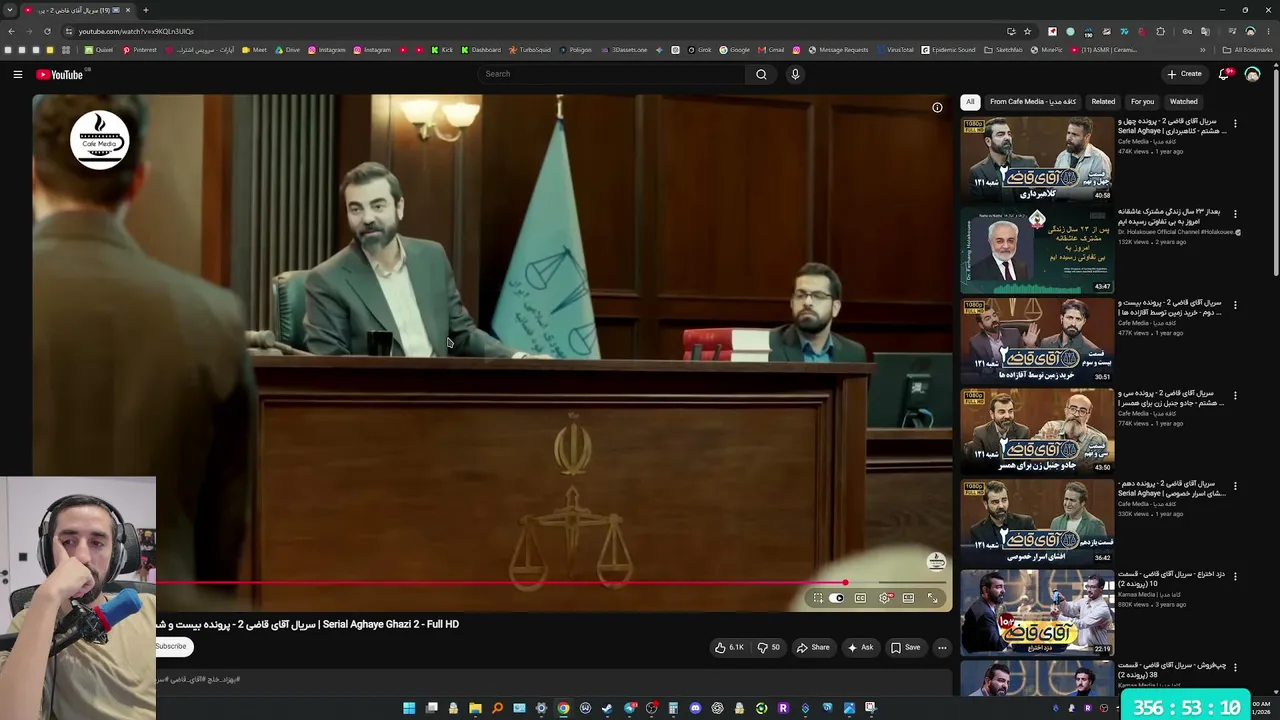Open the 22:19 Kamao Media video thumbnail

pyautogui.click(x=1037, y=612)
